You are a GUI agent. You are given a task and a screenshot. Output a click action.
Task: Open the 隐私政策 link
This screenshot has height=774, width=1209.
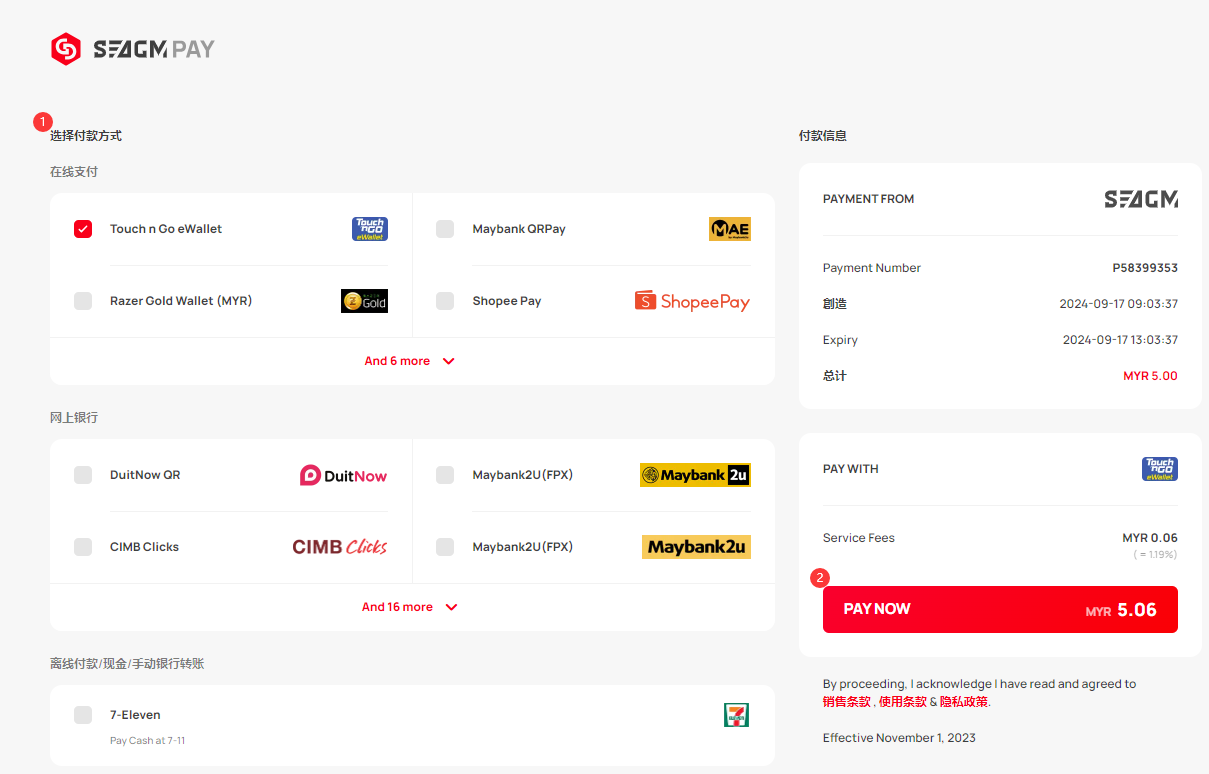(964, 702)
